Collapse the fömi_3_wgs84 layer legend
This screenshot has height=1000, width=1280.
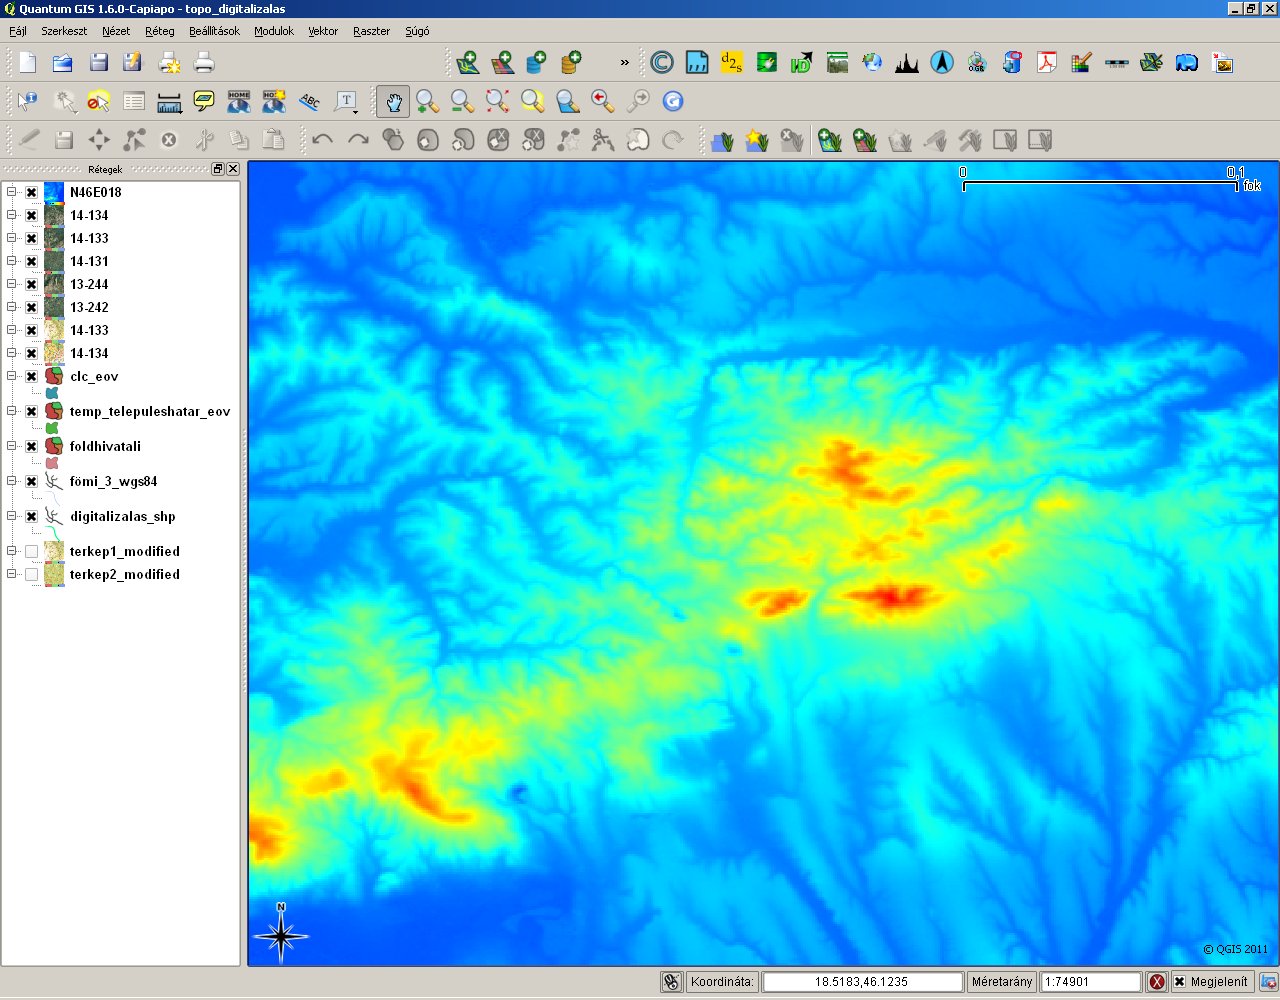[x=12, y=481]
